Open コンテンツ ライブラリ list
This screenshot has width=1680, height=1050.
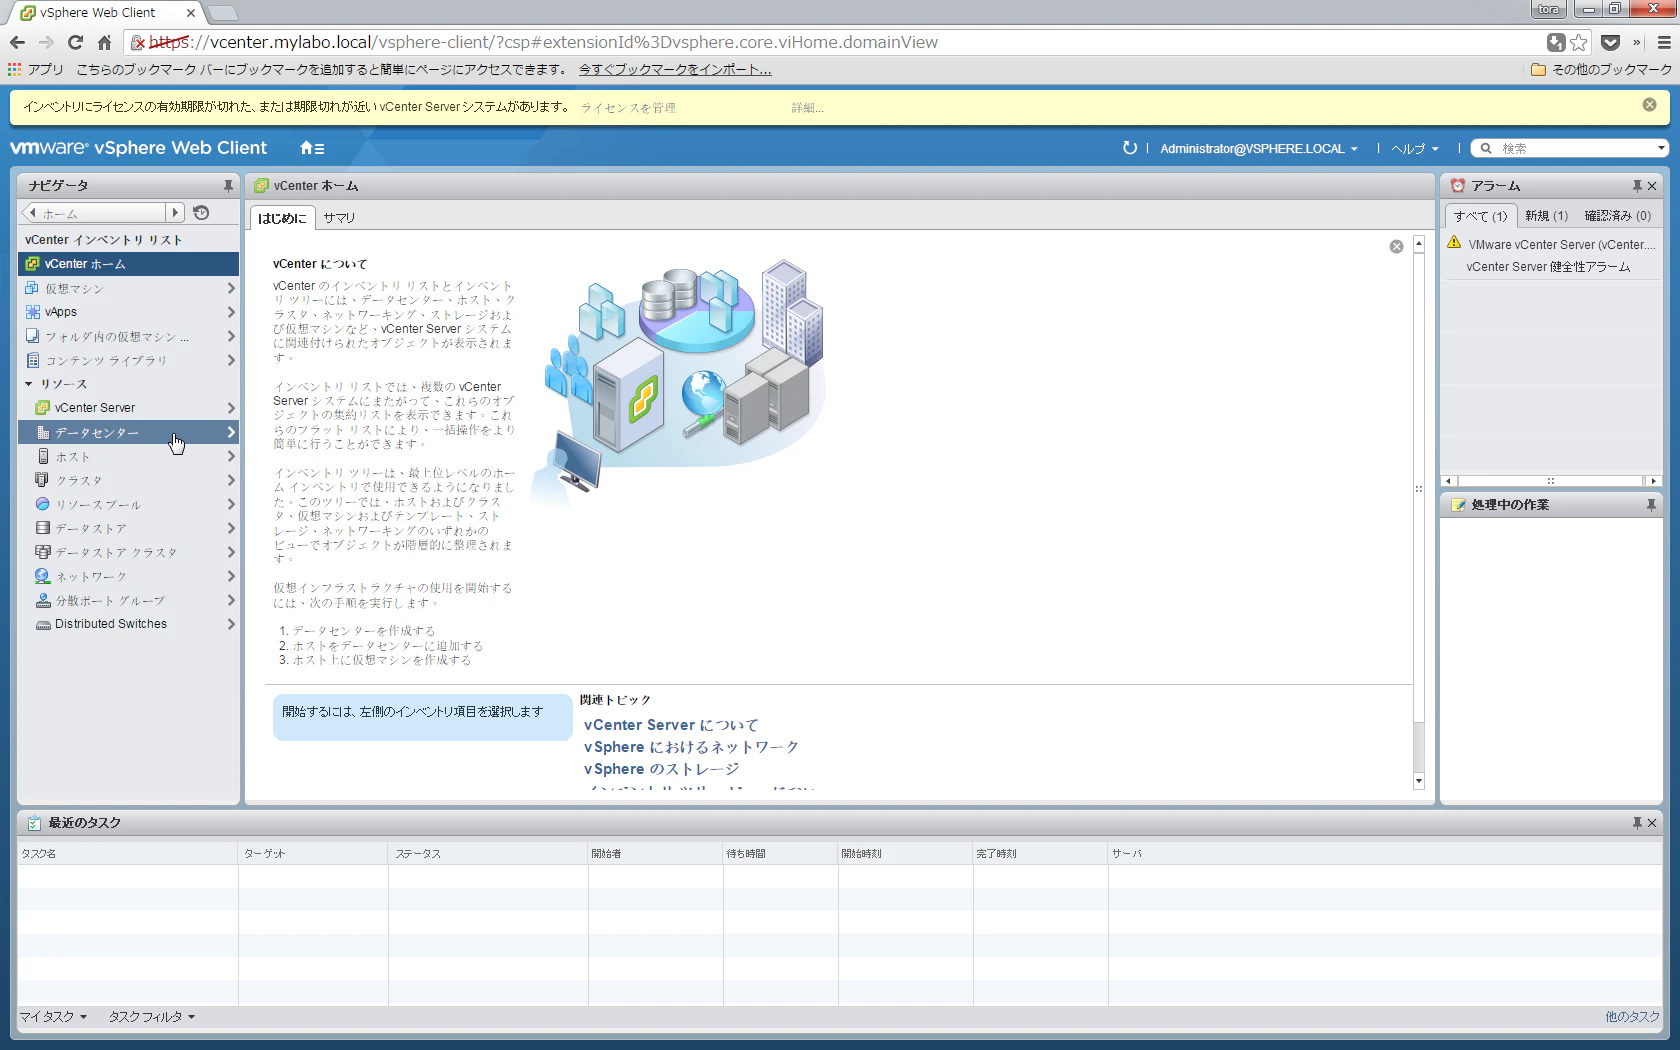128,360
